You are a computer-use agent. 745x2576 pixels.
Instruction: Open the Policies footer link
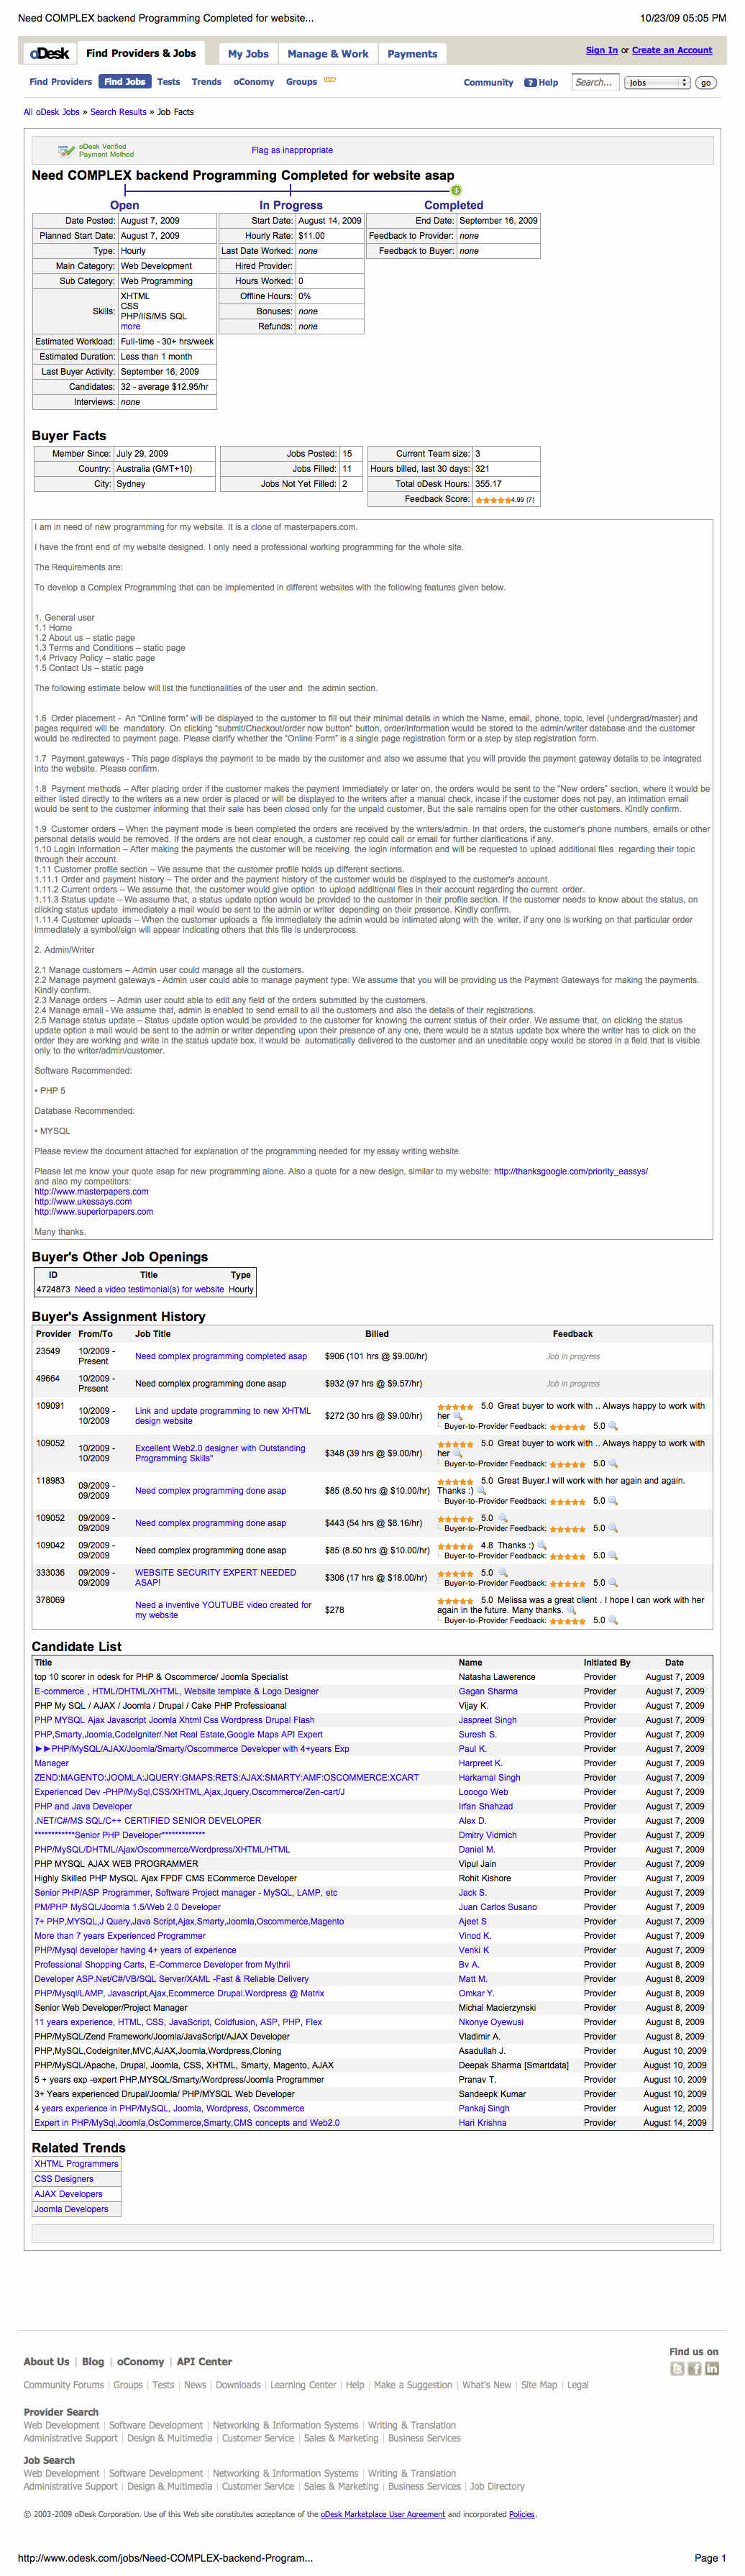[x=521, y=2514]
